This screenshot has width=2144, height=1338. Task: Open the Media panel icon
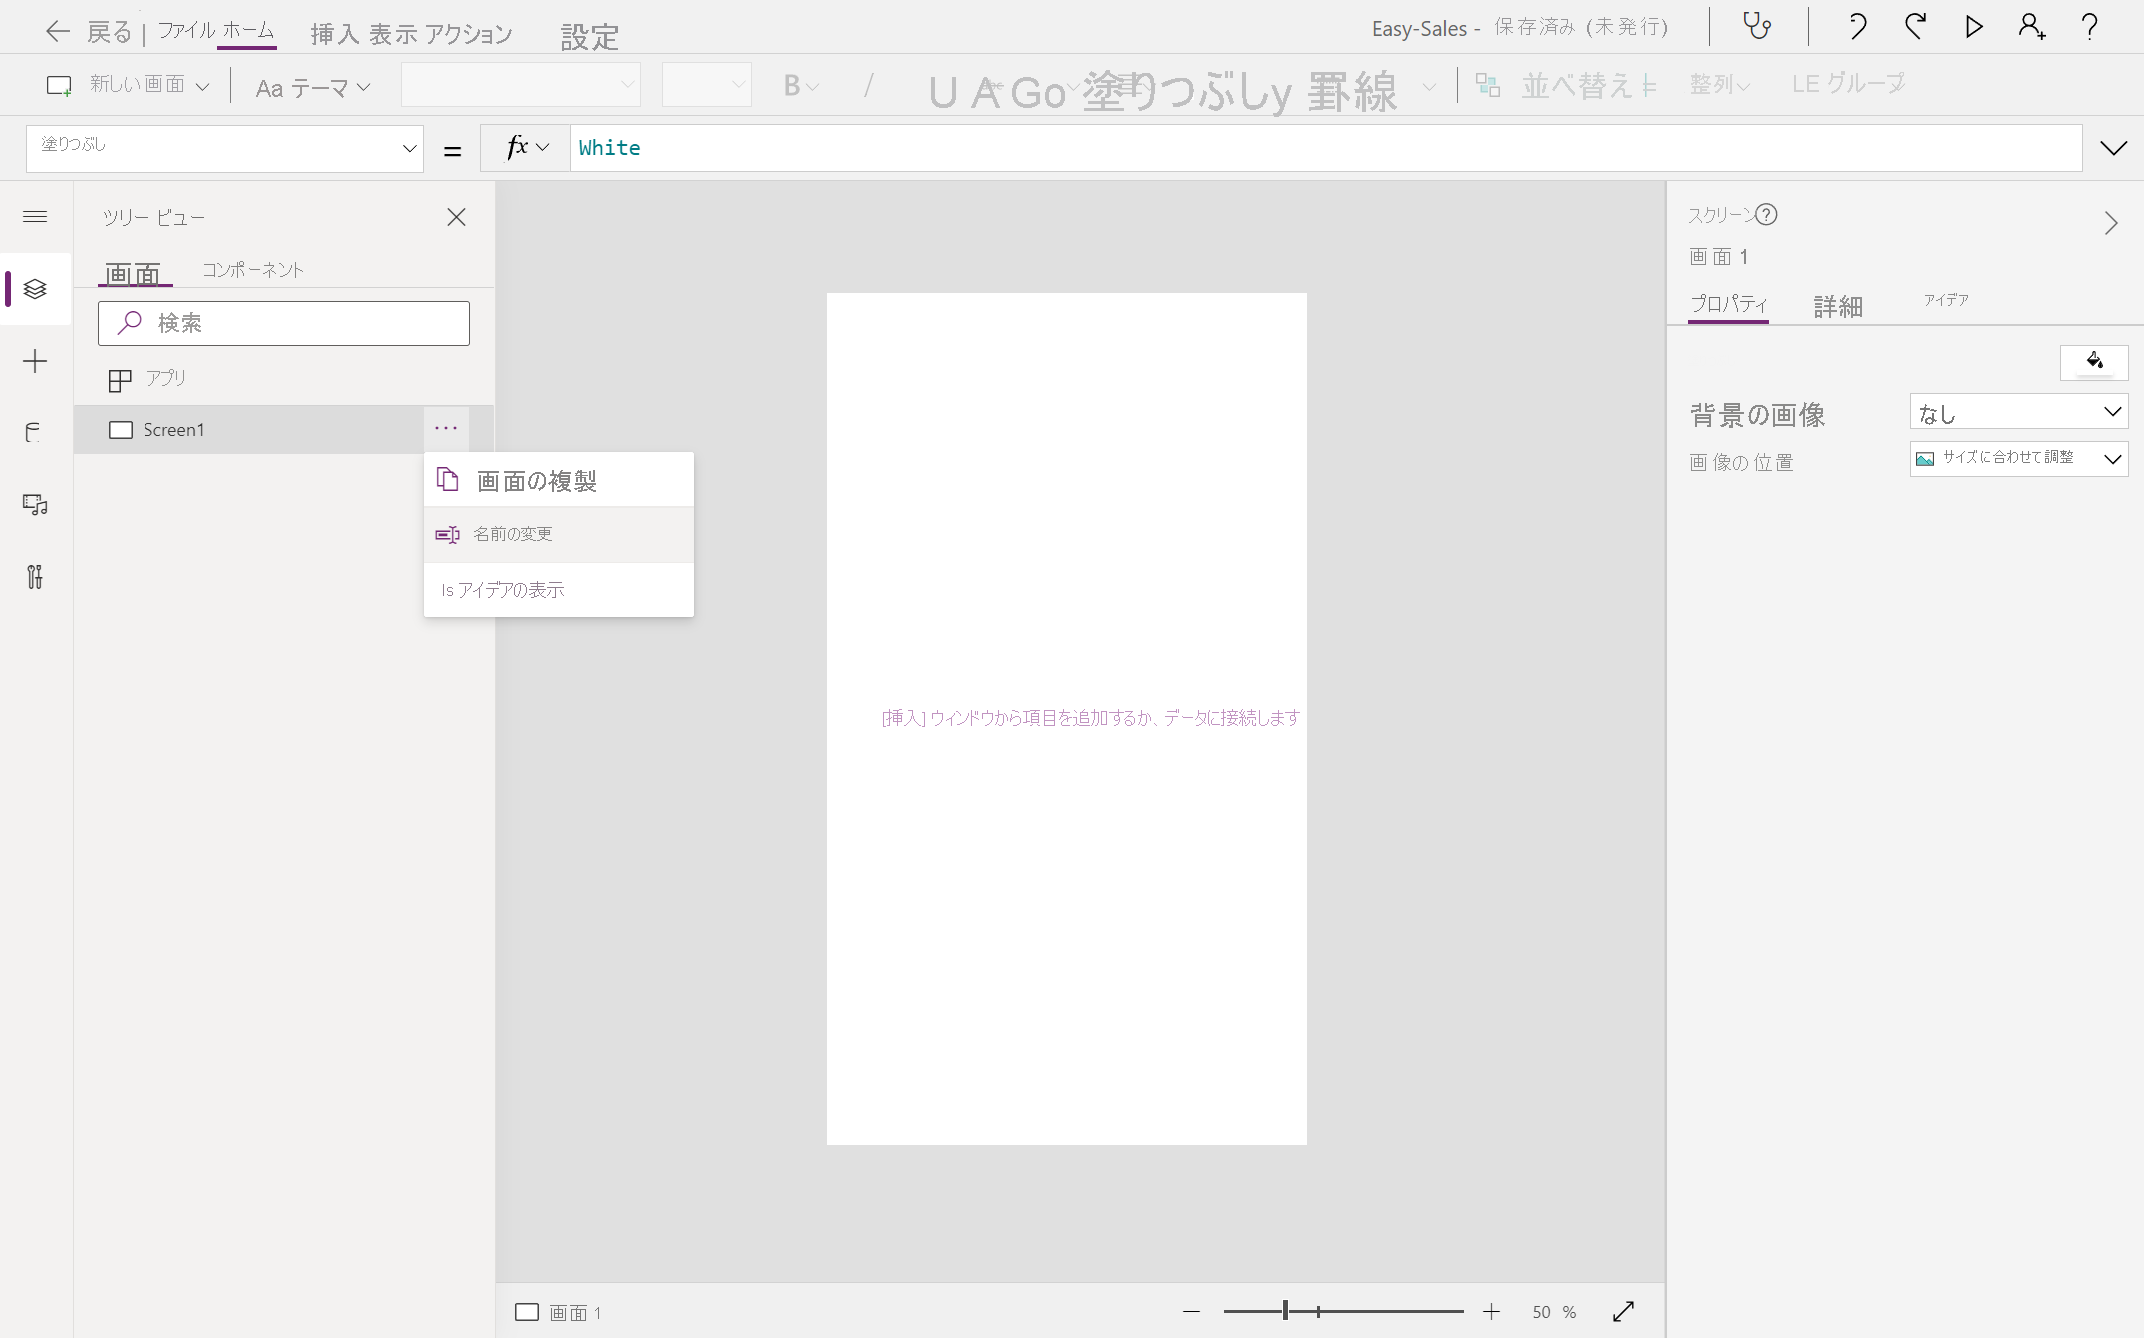[35, 505]
